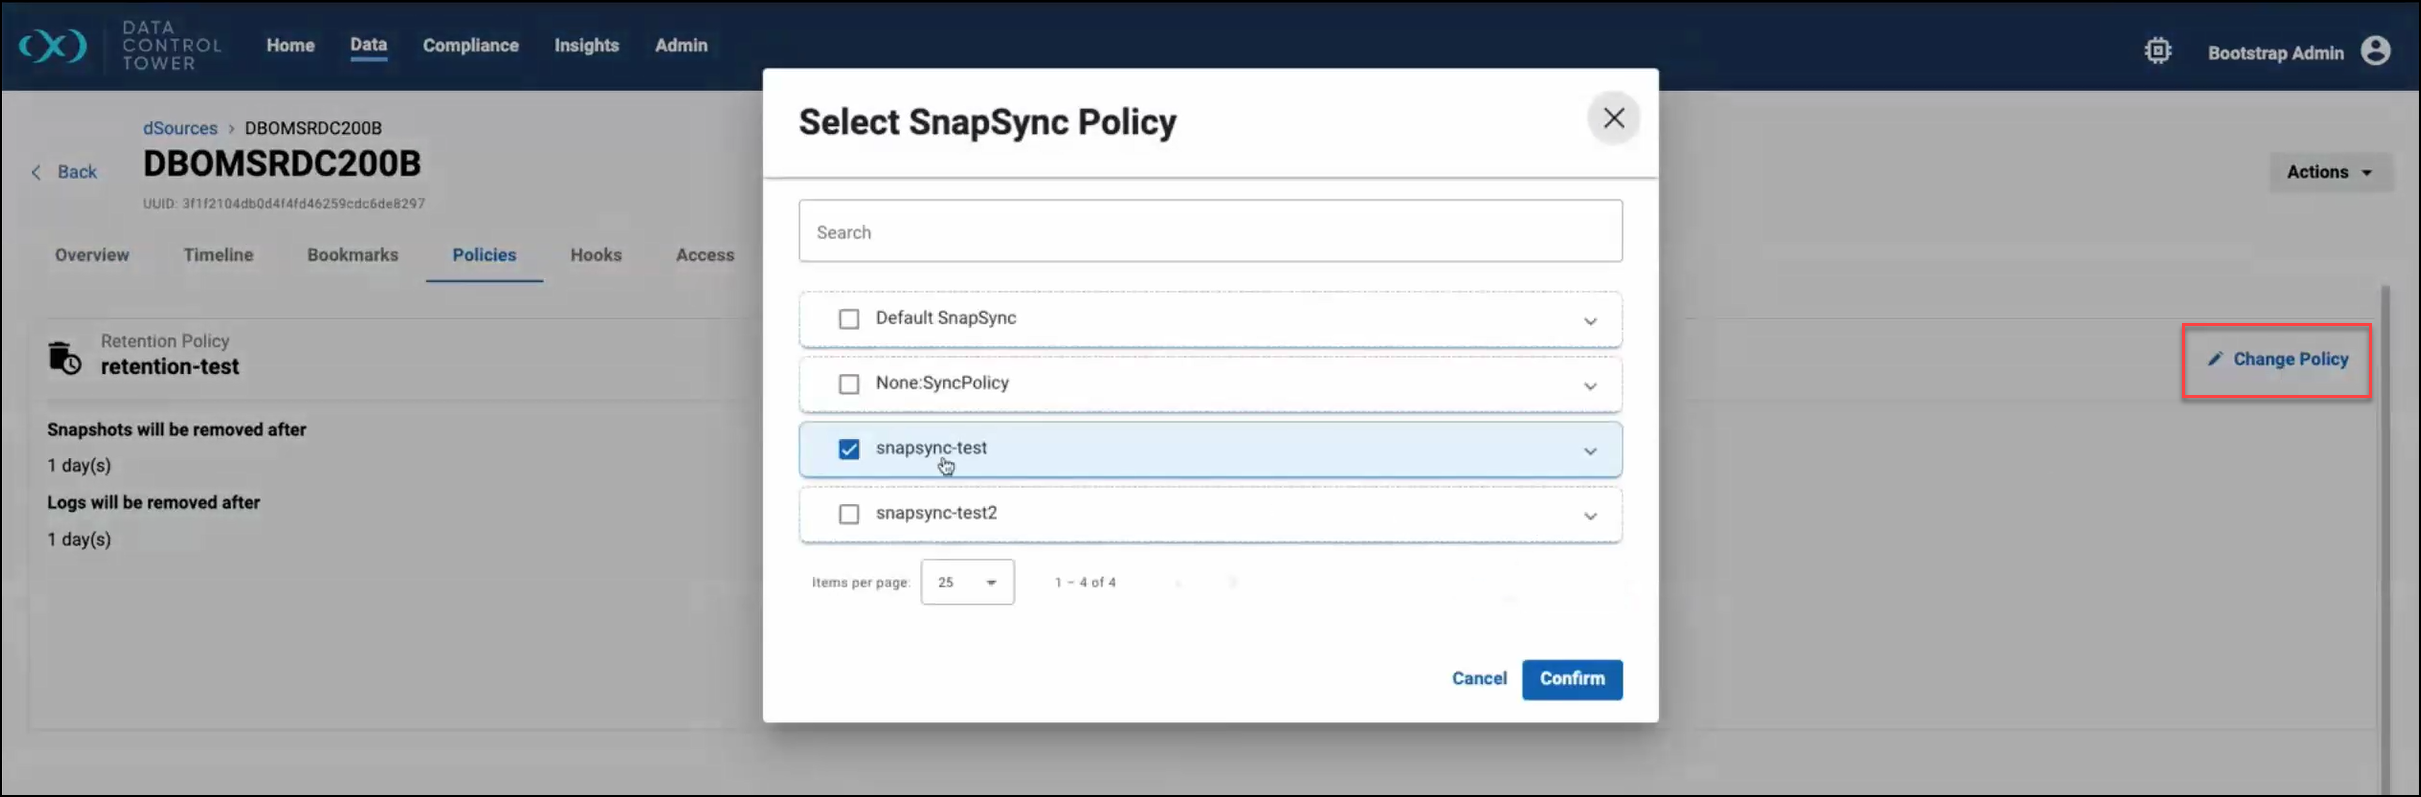Expand the Default SnapSync policy details
Screen dimensions: 2421x797
(x=1590, y=321)
